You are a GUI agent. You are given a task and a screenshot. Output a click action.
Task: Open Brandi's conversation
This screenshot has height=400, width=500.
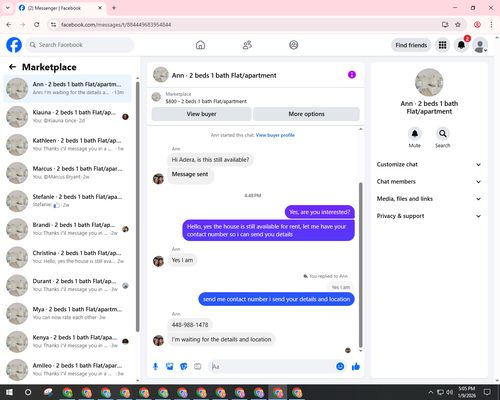[x=67, y=229]
